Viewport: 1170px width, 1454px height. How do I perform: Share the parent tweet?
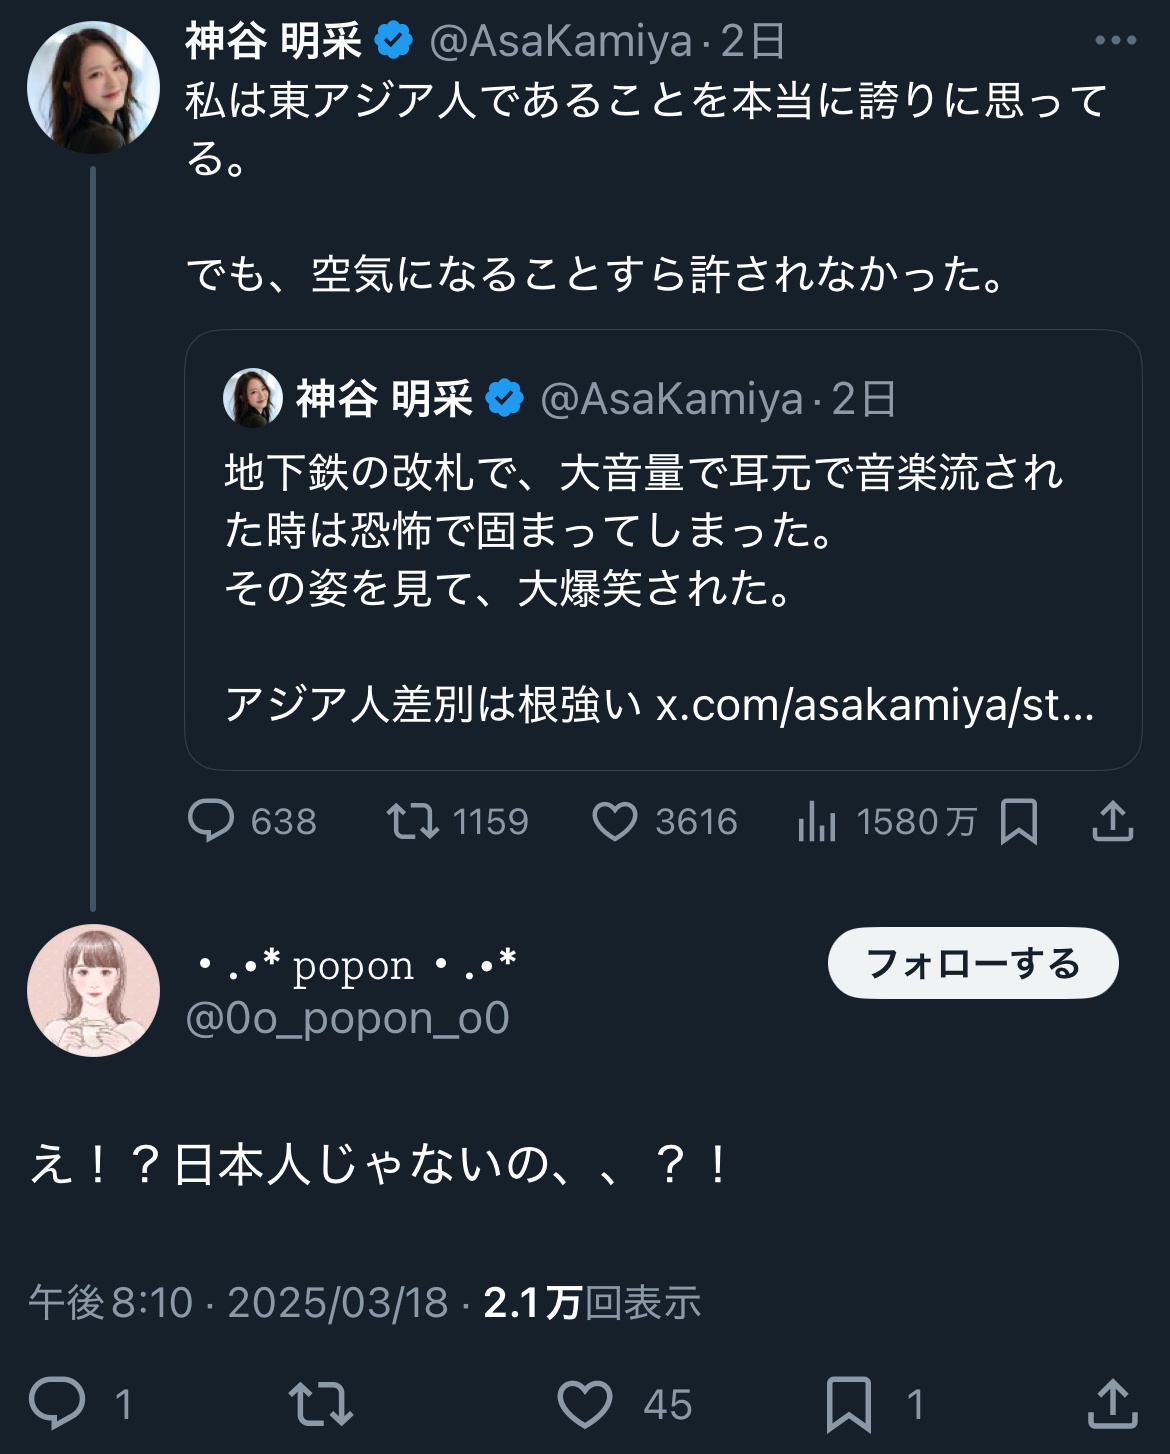tap(1112, 821)
